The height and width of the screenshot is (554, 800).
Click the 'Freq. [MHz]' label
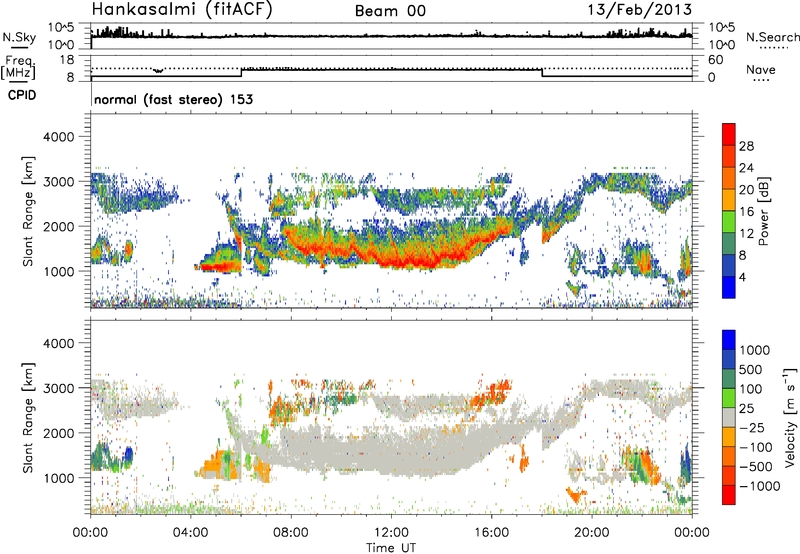(x=18, y=68)
